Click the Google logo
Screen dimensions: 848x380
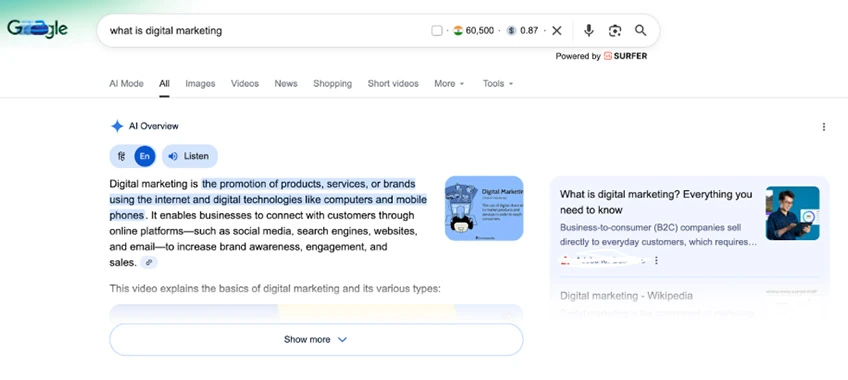pyautogui.click(x=37, y=29)
